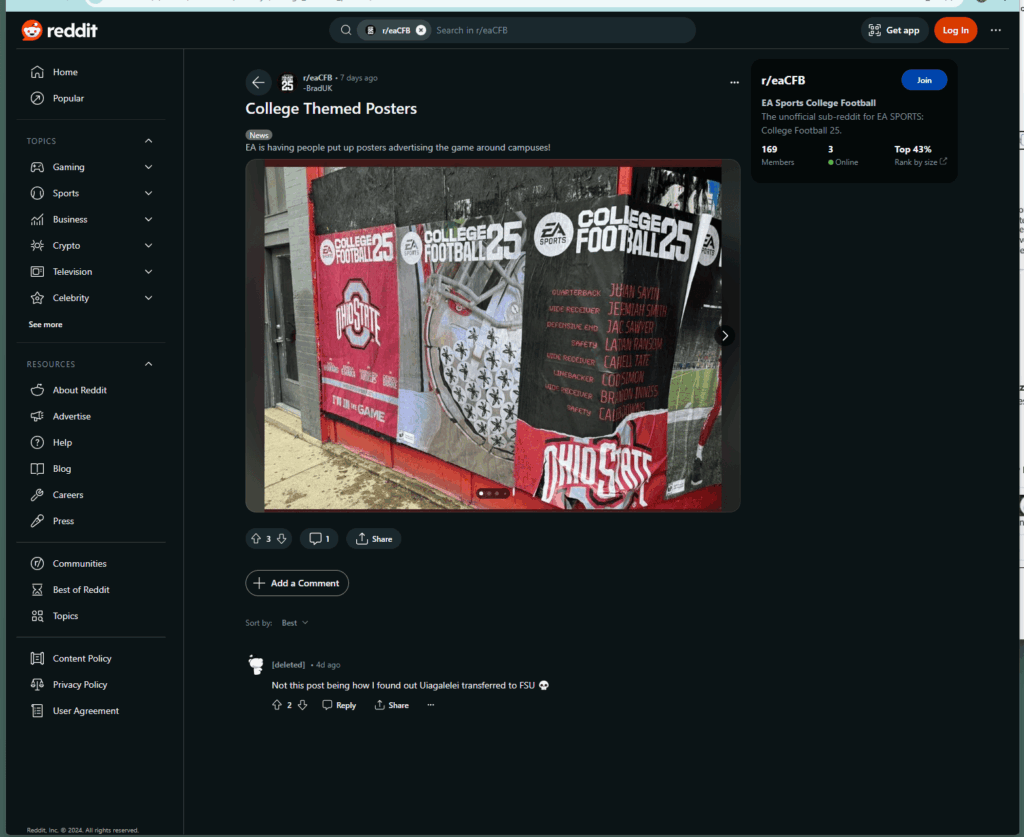1024x837 pixels.
Task: Expand the Sports topic section
Action: tap(148, 193)
